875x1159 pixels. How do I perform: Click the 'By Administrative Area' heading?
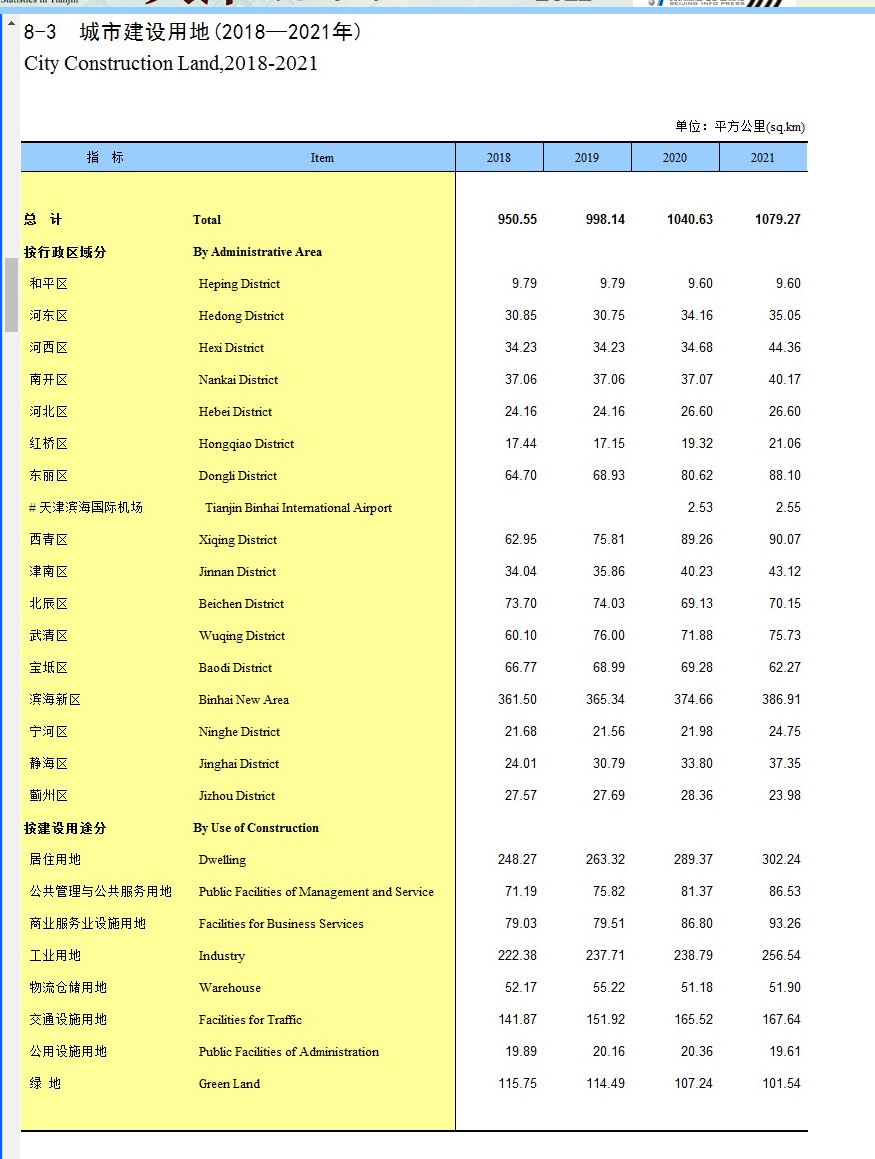pyautogui.click(x=257, y=252)
